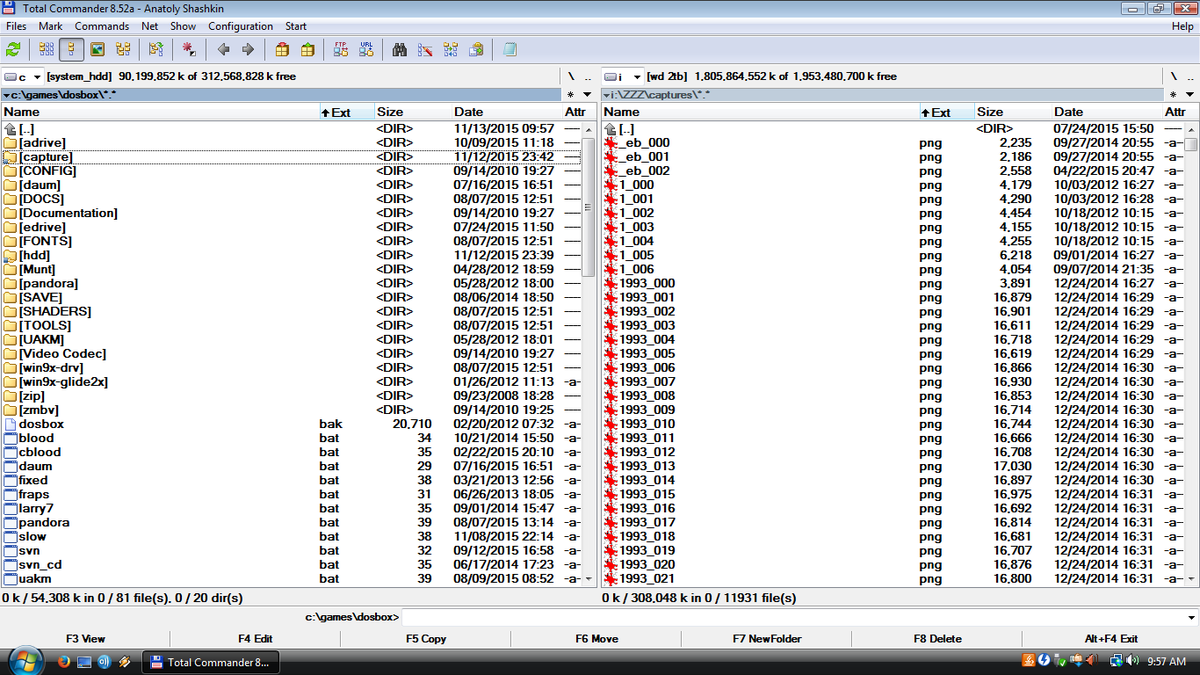Select the [SHADERS] folder row
The height and width of the screenshot is (675, 1200).
(x=291, y=311)
